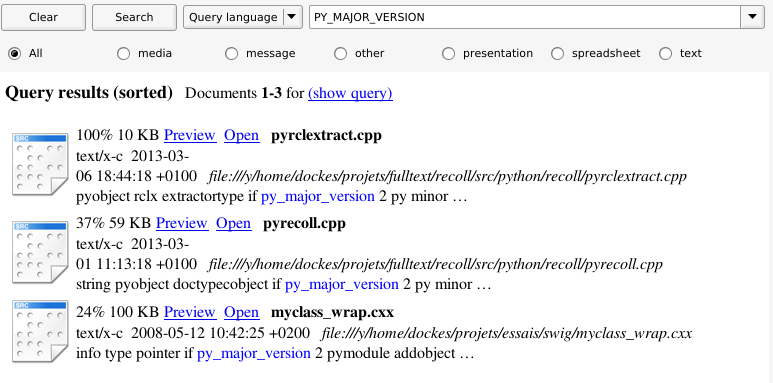
Task: Click the pyrclextract.cpp source file icon
Action: click(40, 164)
